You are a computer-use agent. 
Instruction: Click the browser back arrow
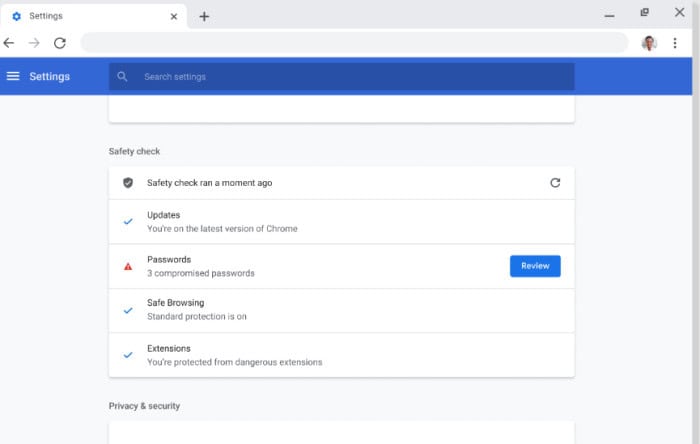coord(9,43)
